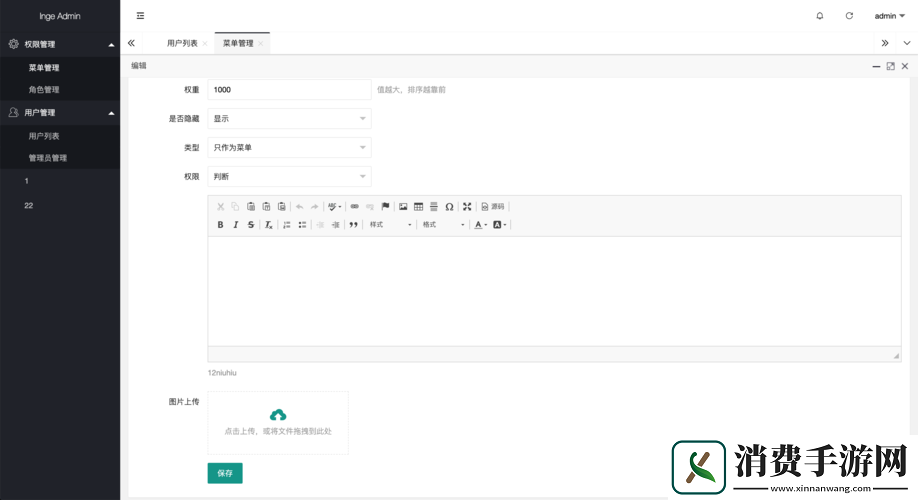Click the anchor flag icon in the editor
The width and height of the screenshot is (918, 500).
pos(385,207)
